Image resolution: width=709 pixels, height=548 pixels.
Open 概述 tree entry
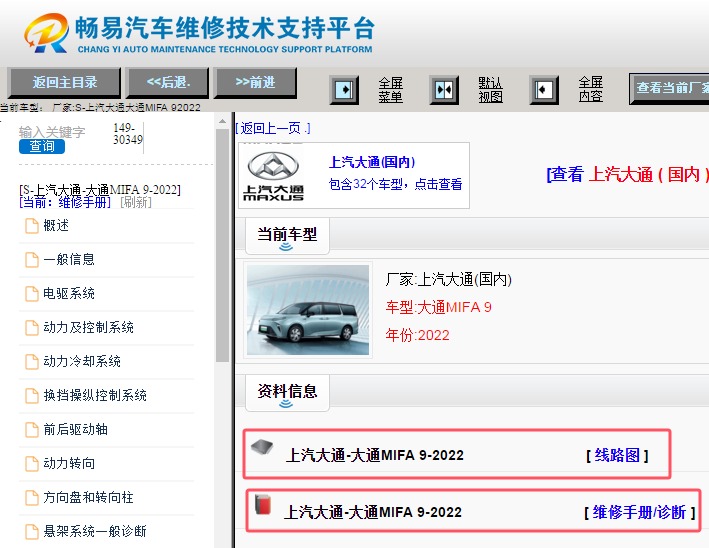point(56,225)
